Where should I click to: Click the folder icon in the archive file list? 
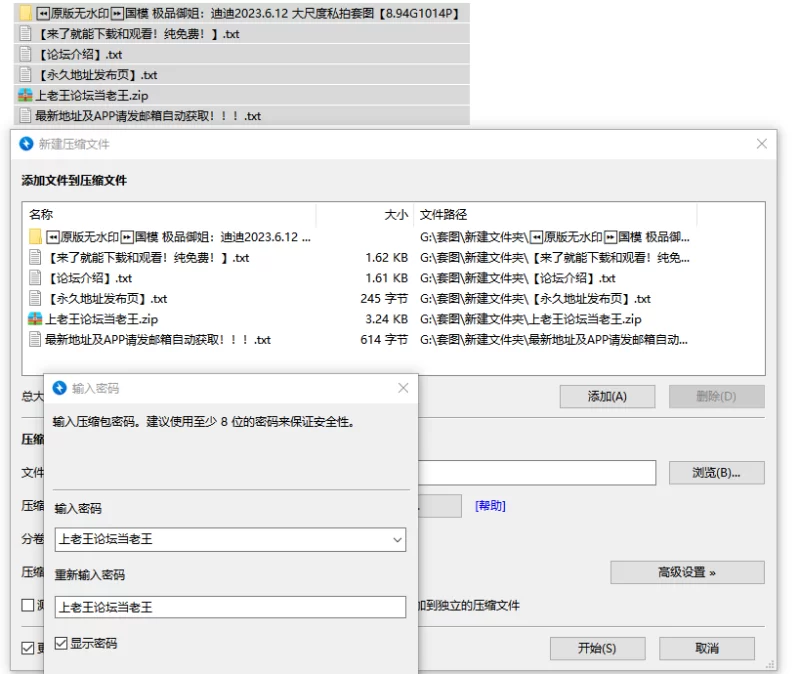coord(36,237)
